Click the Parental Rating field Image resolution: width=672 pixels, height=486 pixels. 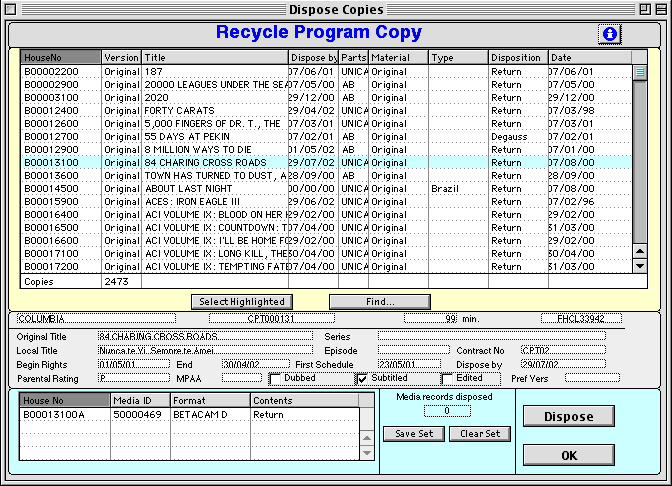(x=134, y=378)
